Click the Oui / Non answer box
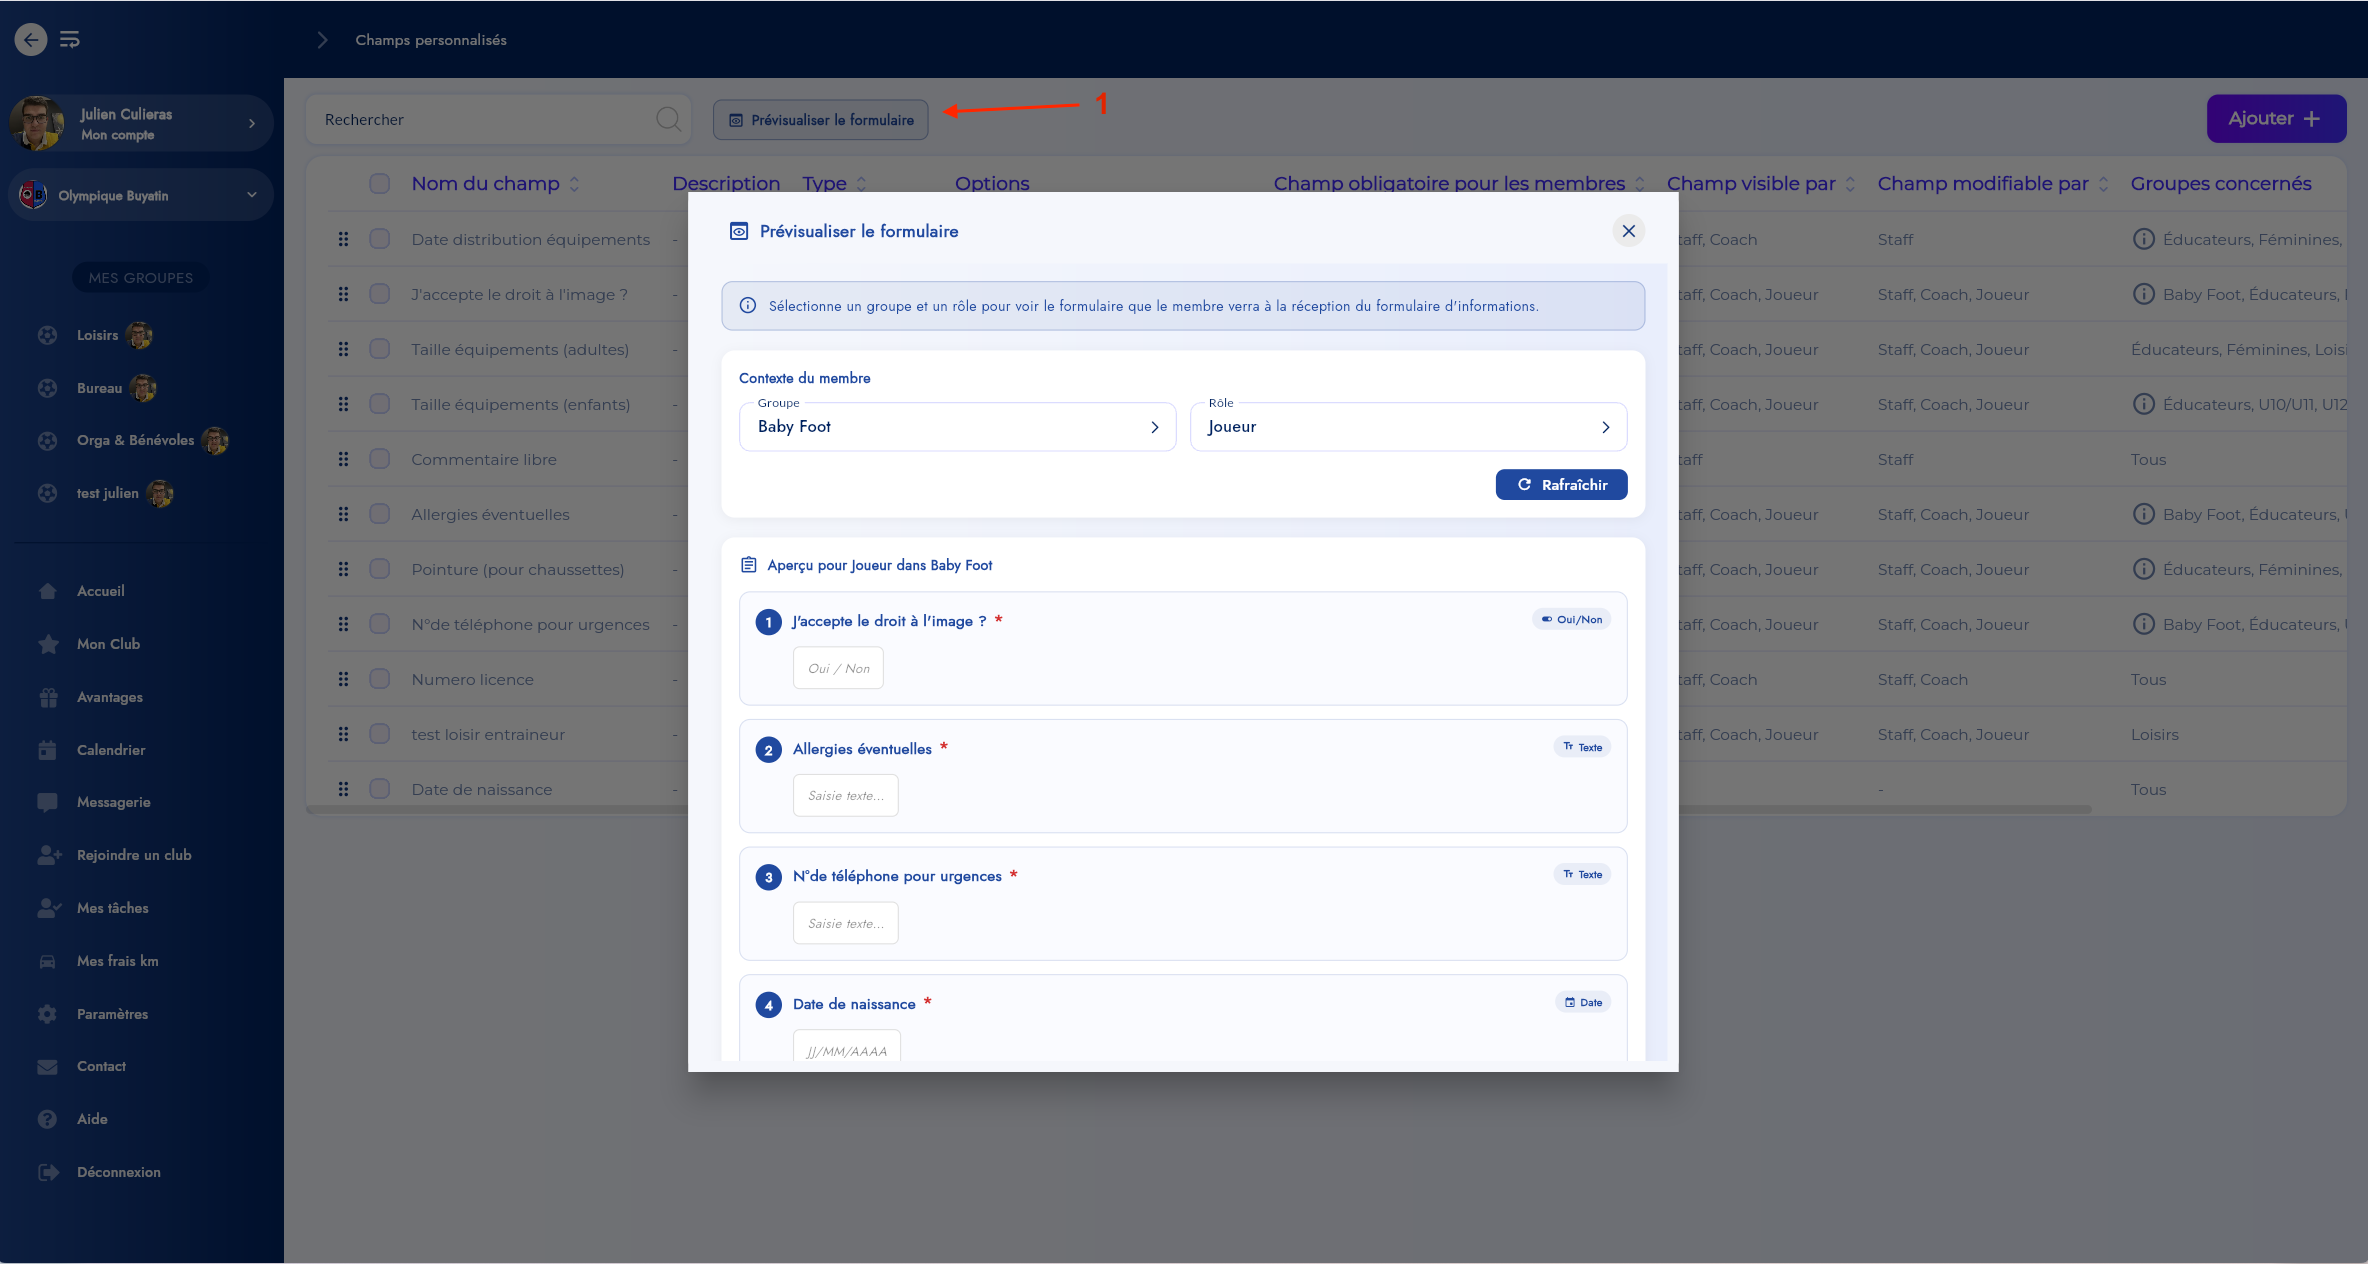The image size is (2368, 1264). (x=838, y=668)
